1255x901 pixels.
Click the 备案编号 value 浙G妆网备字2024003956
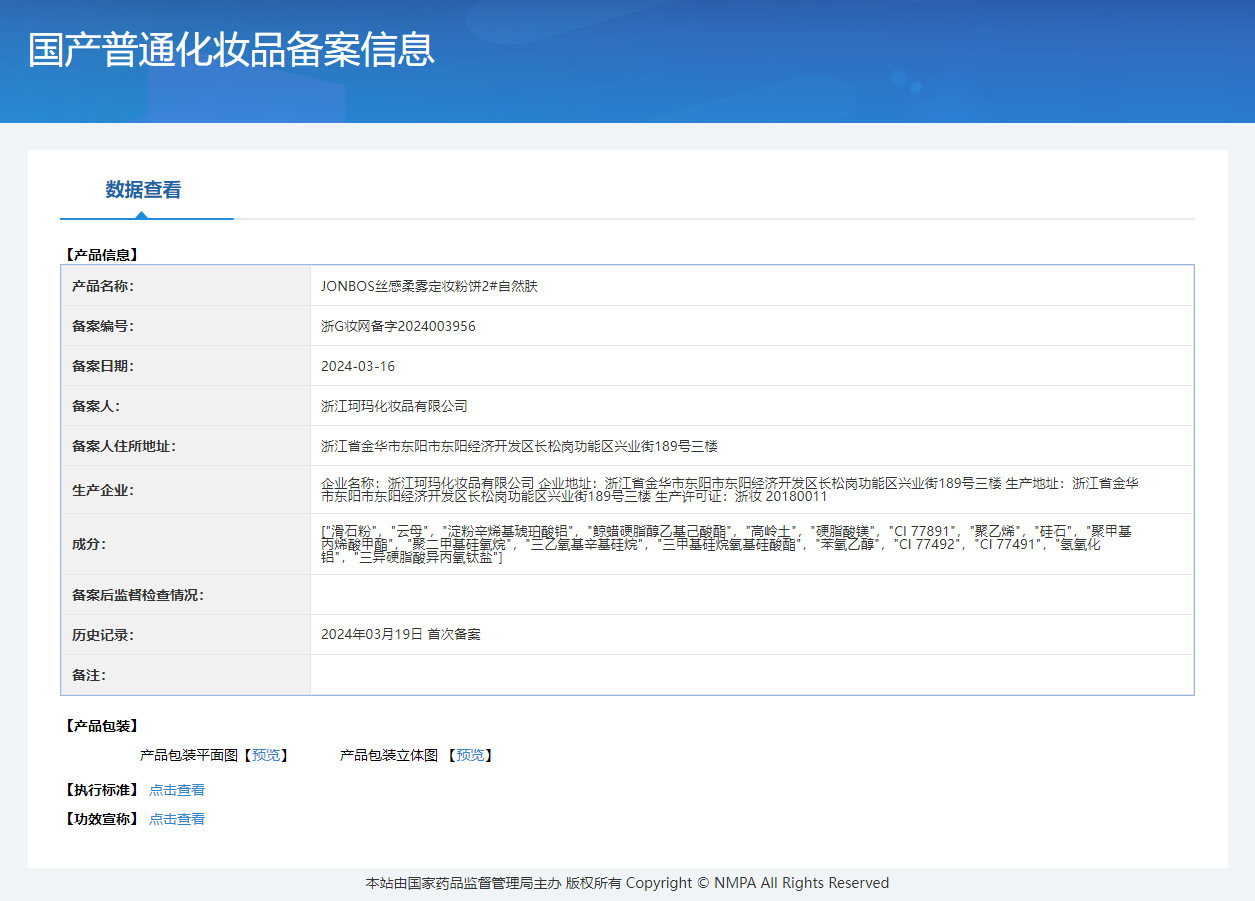point(398,326)
